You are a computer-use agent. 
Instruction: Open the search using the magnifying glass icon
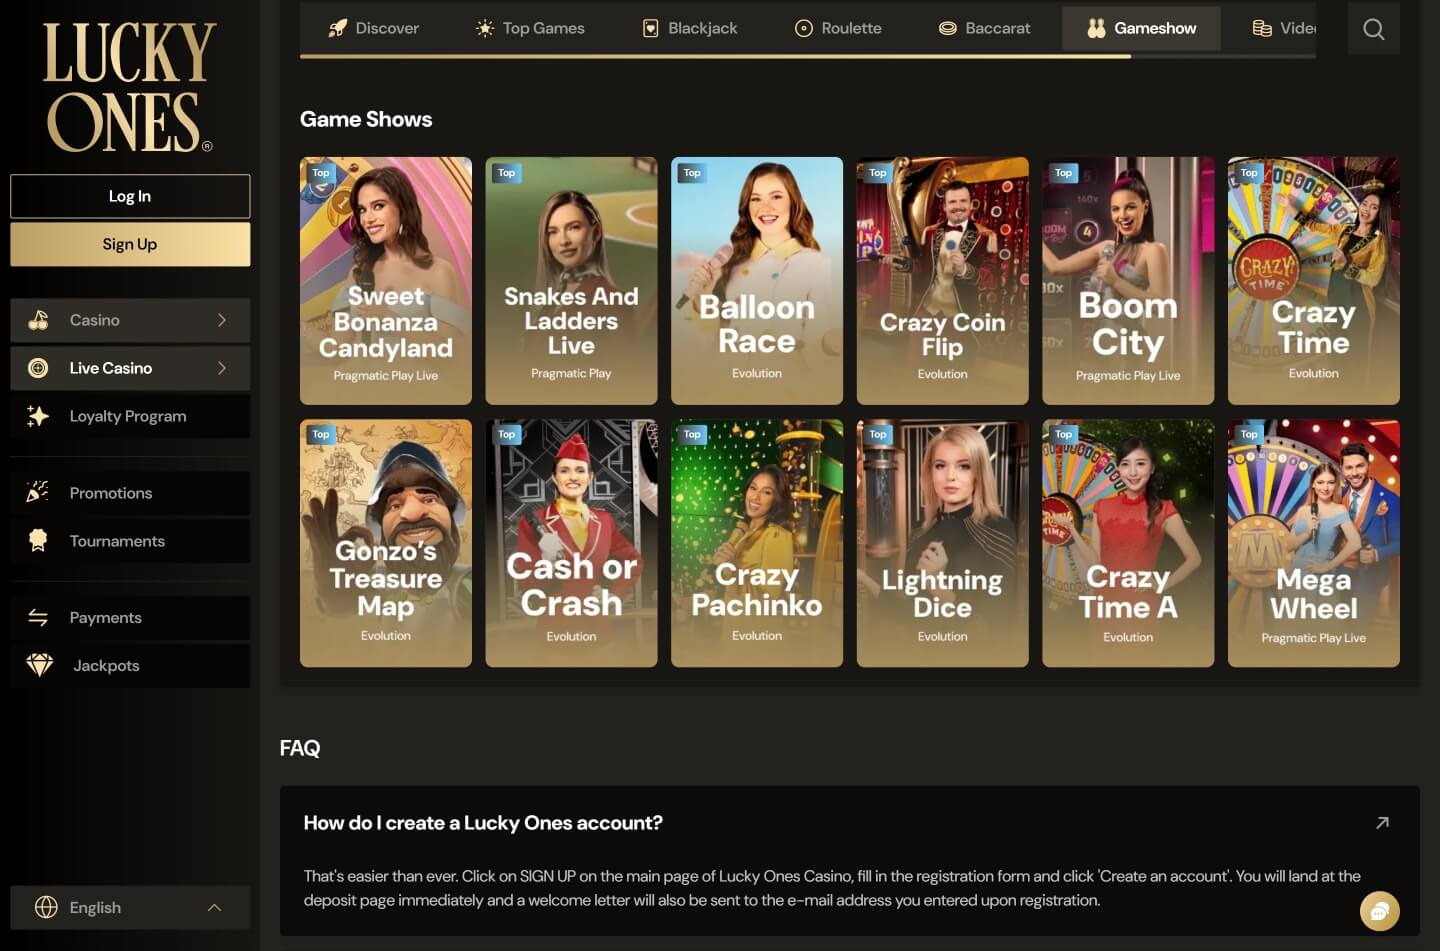(x=1373, y=28)
